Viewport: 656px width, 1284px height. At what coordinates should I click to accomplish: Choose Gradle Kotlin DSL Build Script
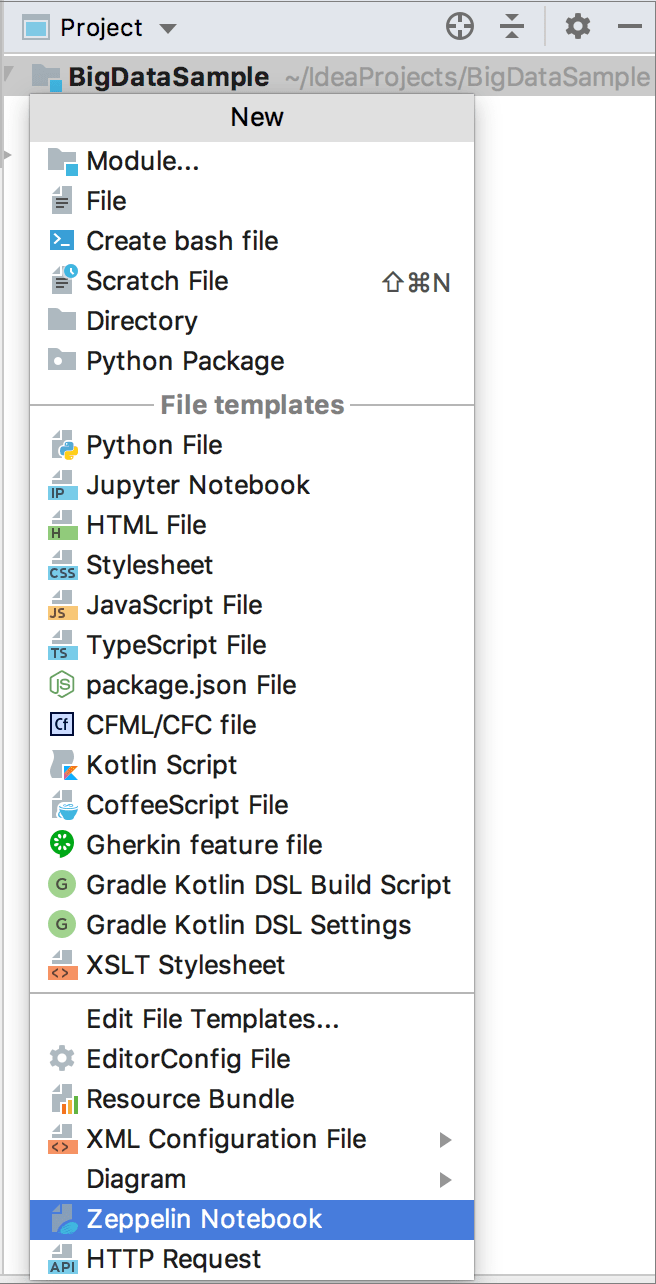pos(268,886)
